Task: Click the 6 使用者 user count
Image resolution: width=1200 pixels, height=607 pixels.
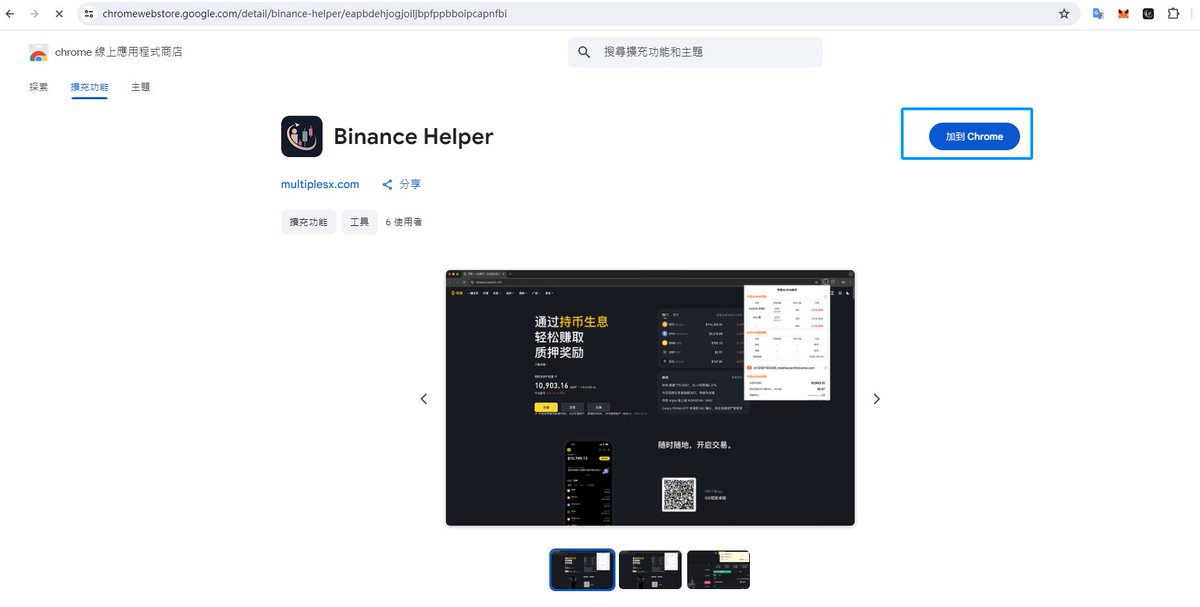Action: click(x=404, y=222)
